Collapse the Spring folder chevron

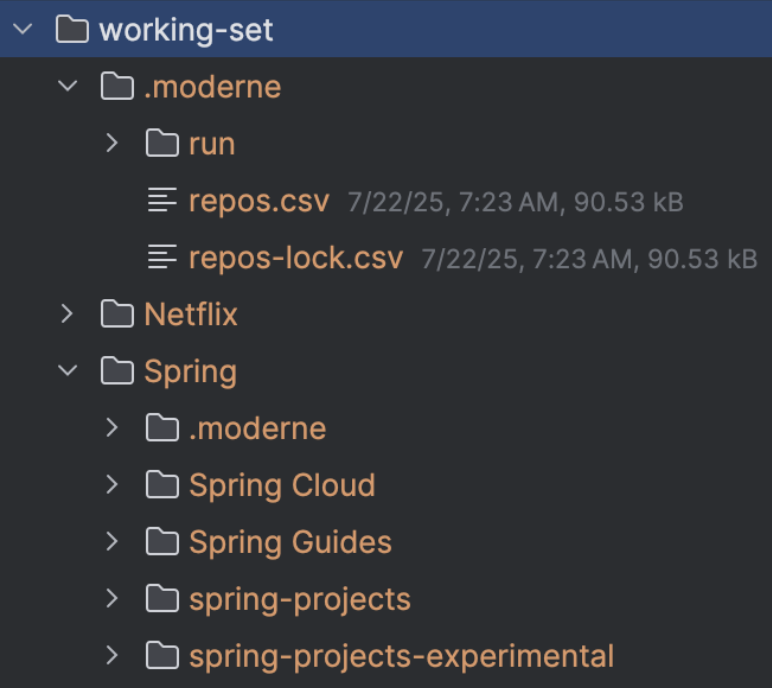click(67, 371)
